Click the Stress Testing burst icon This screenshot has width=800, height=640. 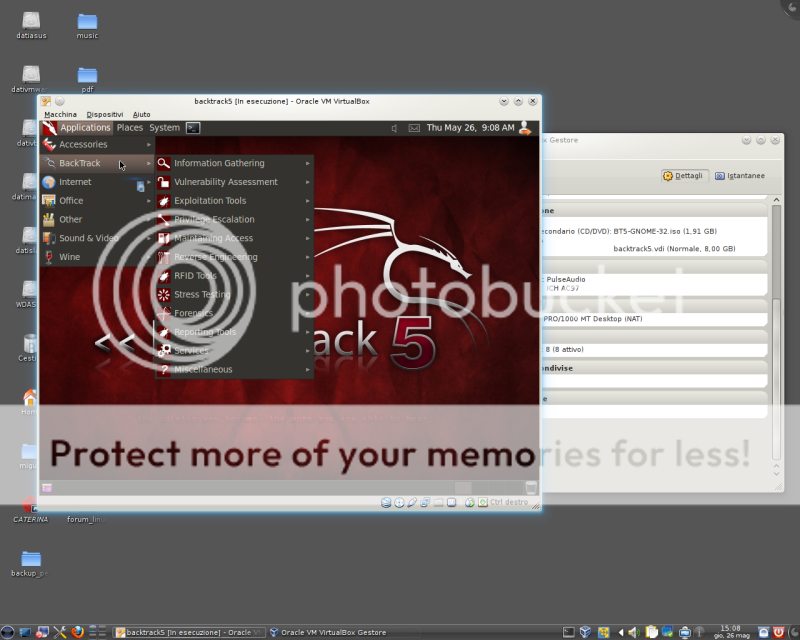click(164, 294)
